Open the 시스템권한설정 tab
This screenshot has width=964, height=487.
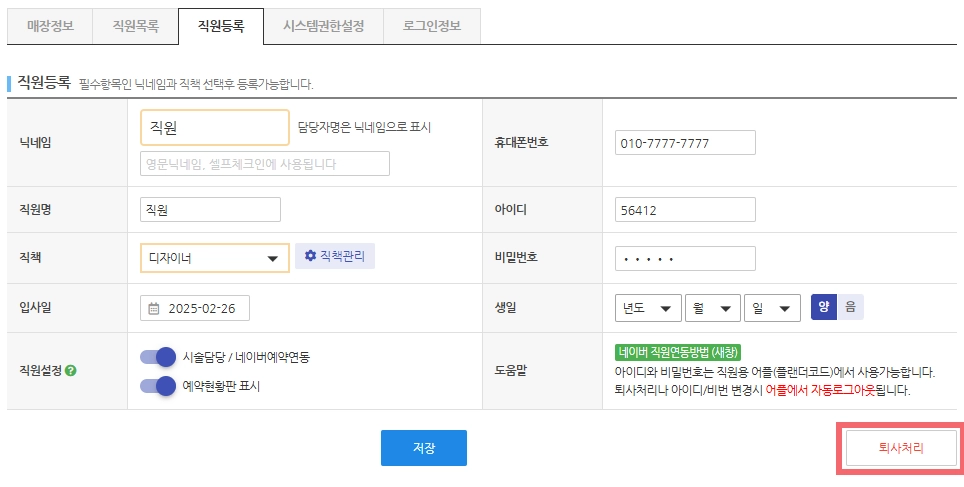click(x=323, y=26)
